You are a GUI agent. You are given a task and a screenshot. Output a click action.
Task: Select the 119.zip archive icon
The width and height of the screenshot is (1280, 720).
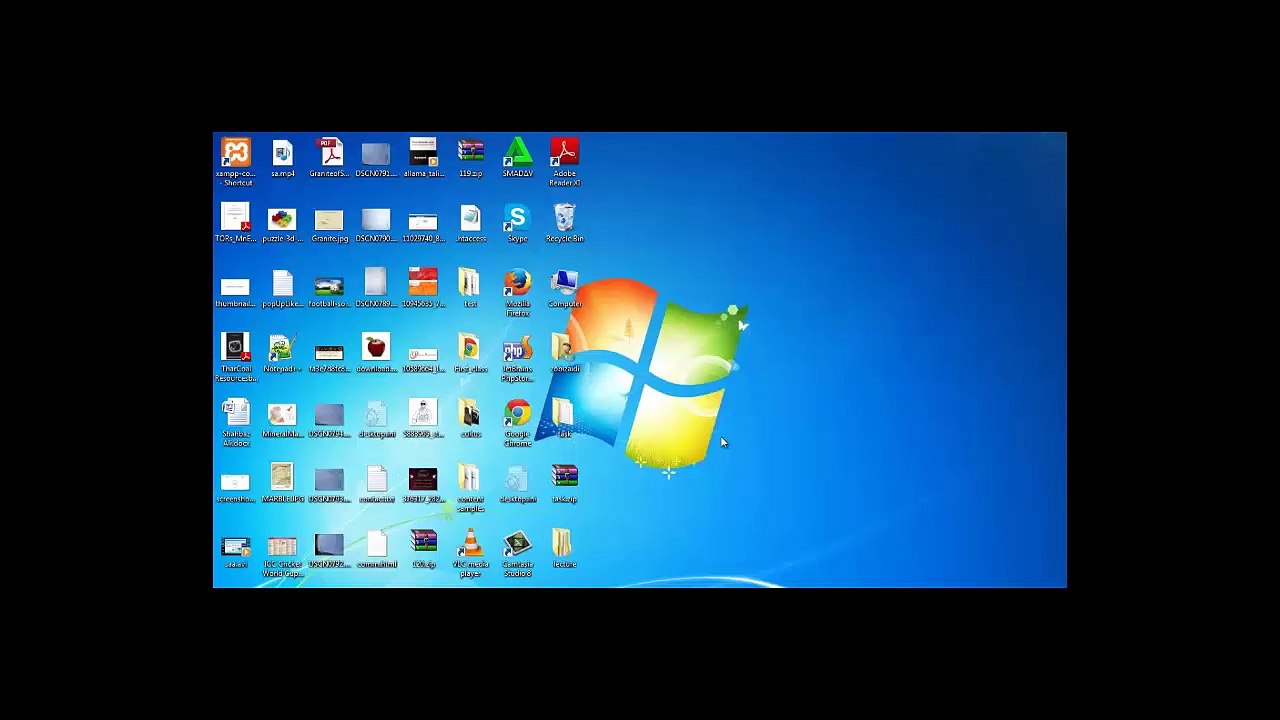click(x=470, y=152)
